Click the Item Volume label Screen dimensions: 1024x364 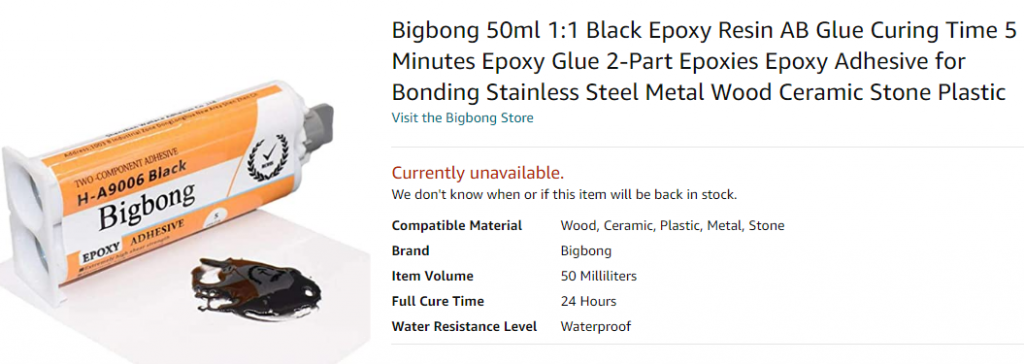coord(432,276)
